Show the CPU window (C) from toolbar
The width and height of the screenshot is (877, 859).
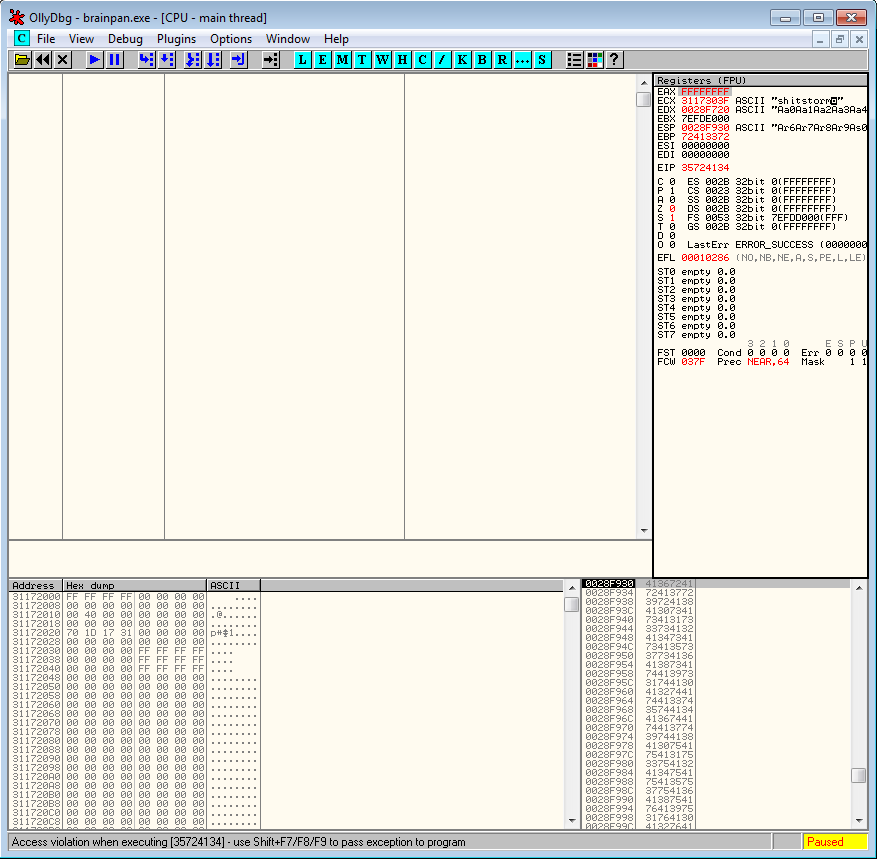point(423,59)
